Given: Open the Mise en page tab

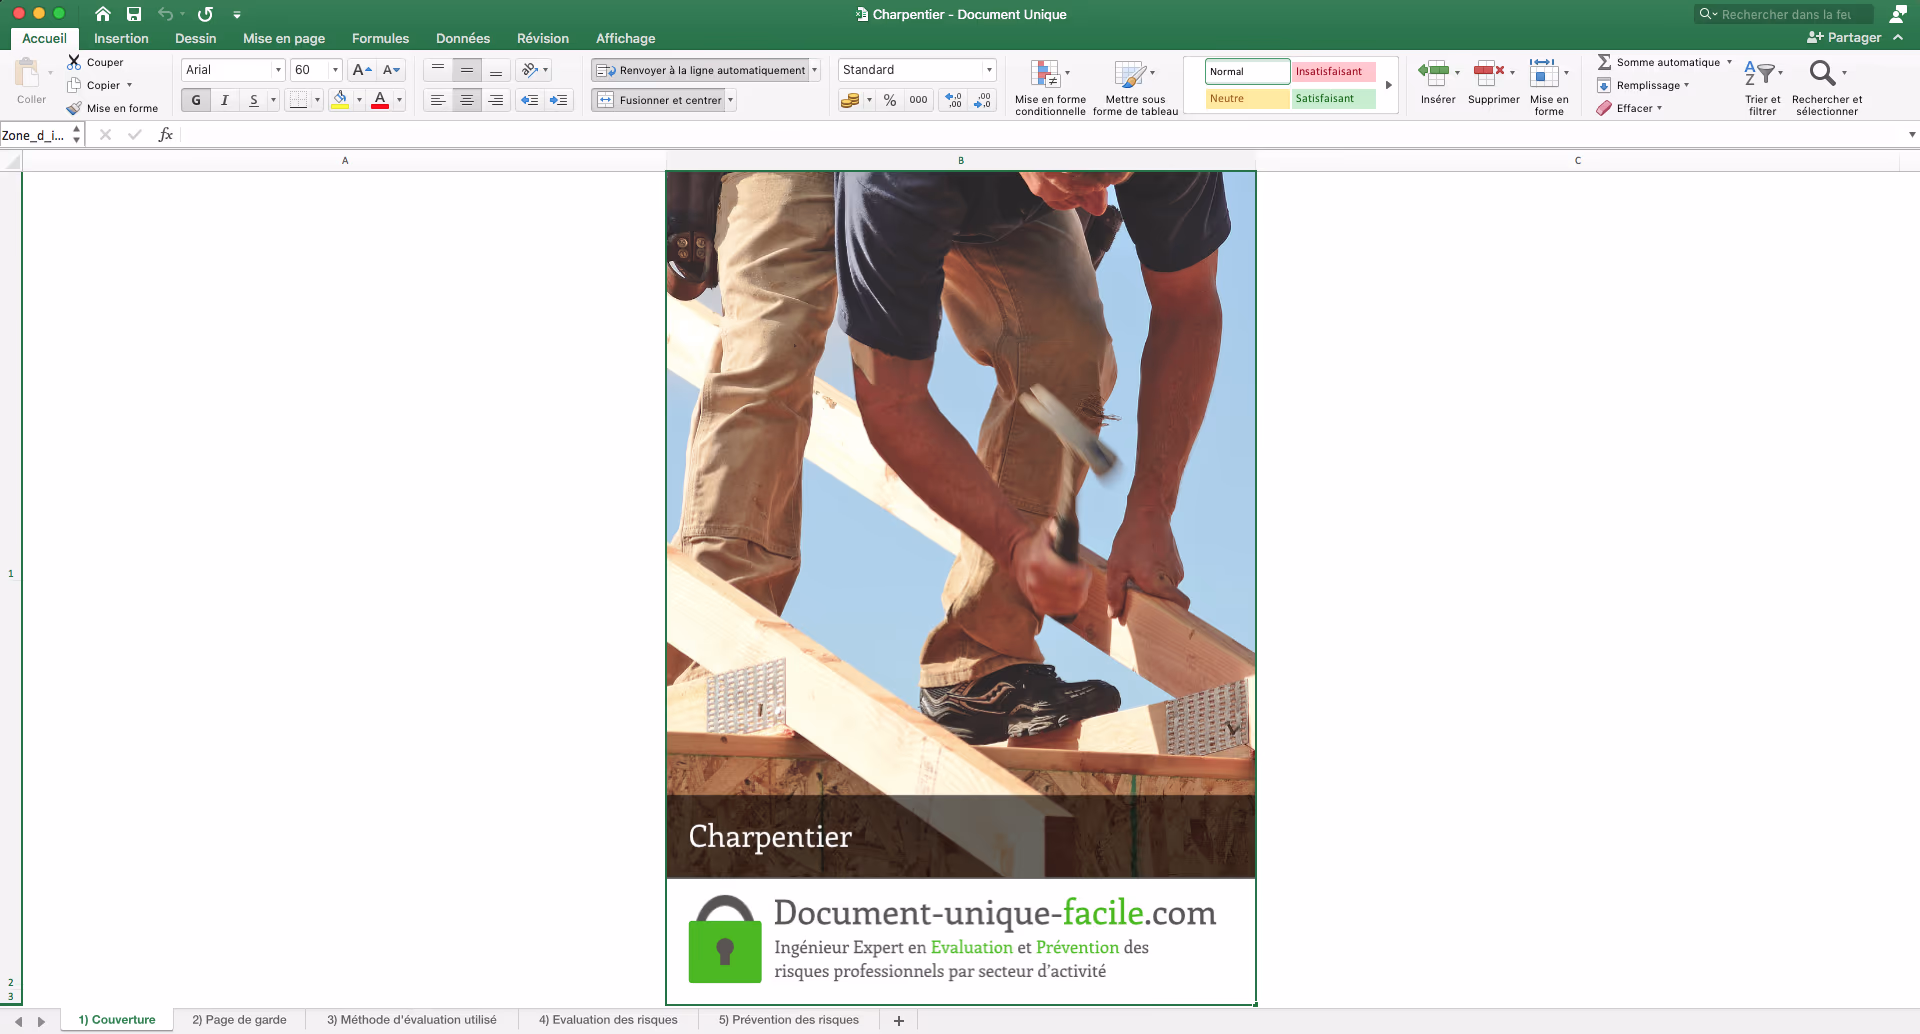Looking at the screenshot, I should coord(284,38).
